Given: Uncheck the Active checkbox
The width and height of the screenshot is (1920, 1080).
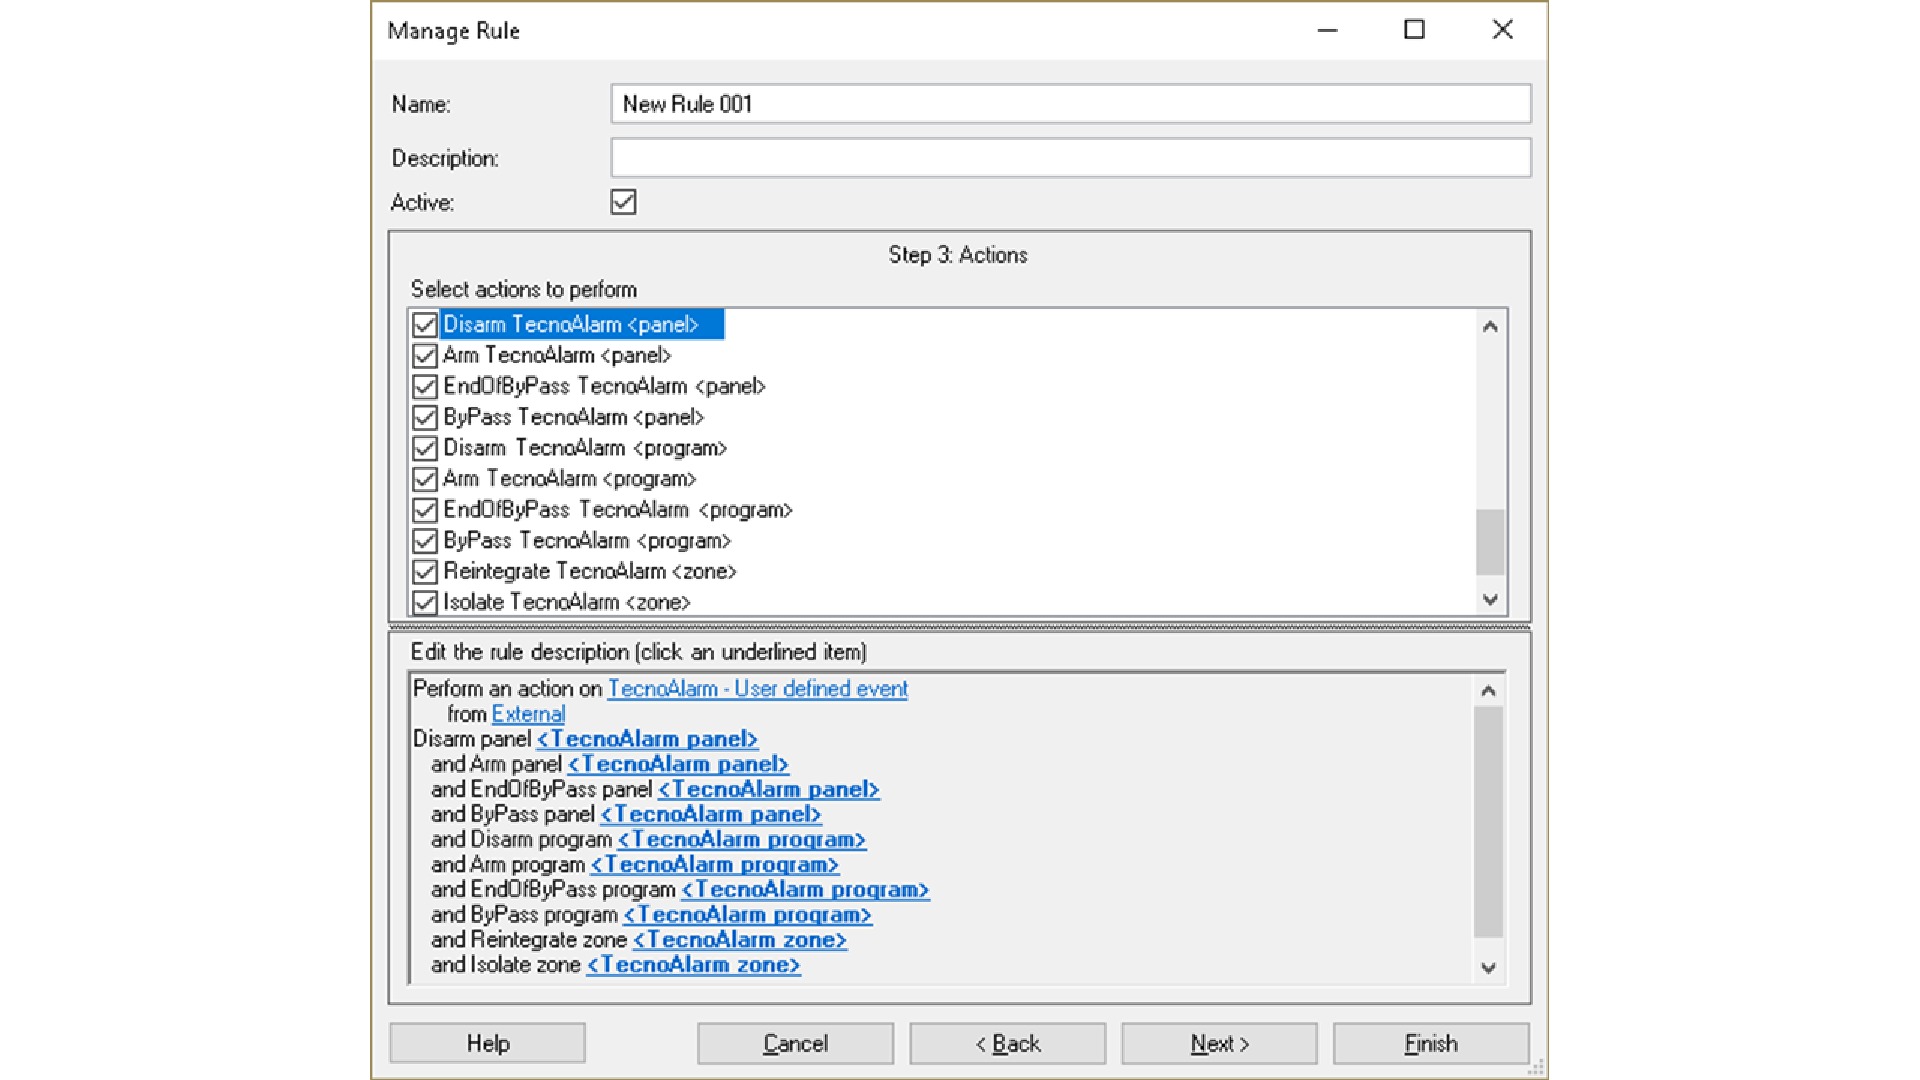Looking at the screenshot, I should point(623,202).
